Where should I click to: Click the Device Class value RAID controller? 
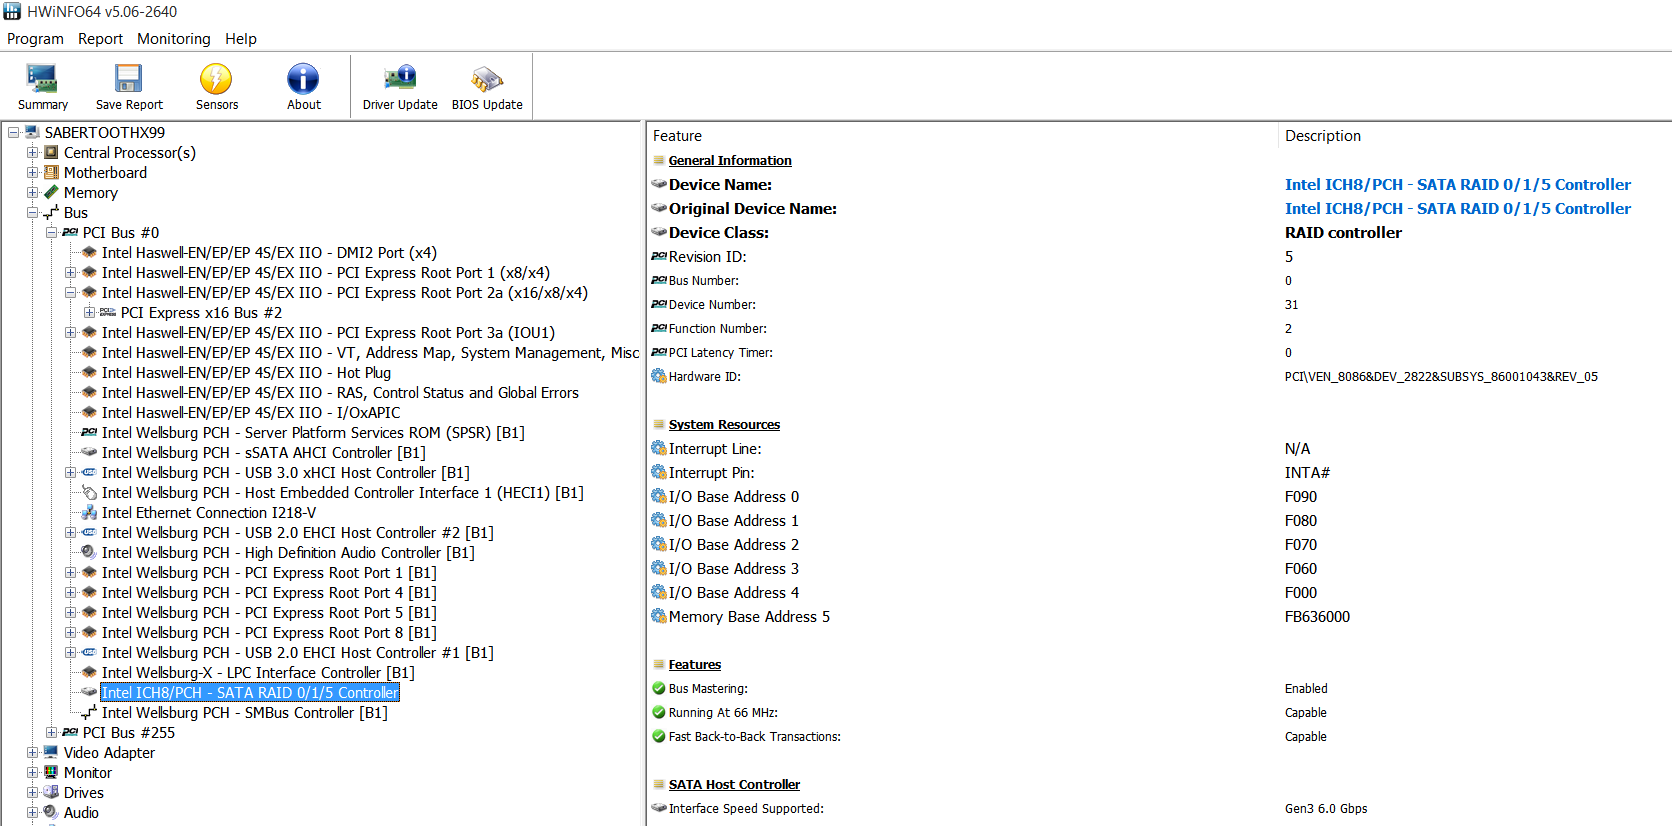[1343, 233]
